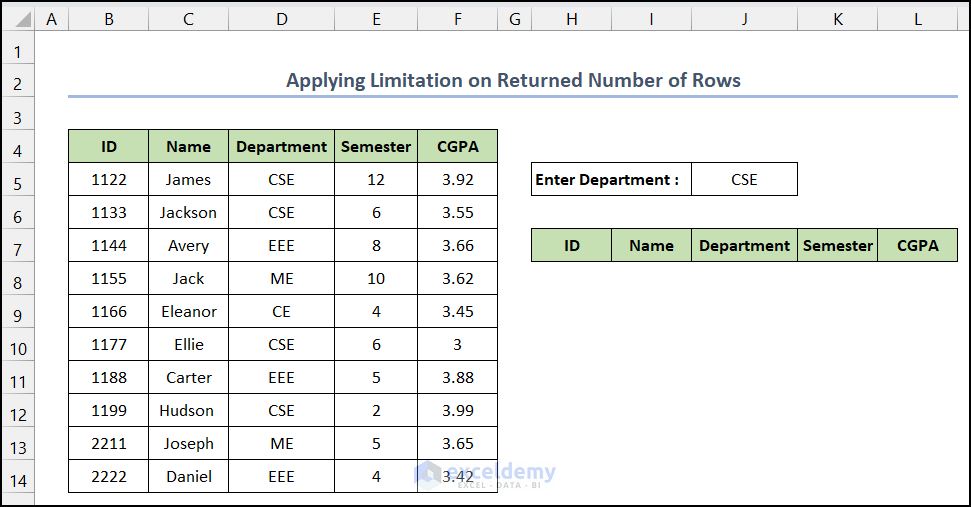Viewport: 971px width, 507px height.
Task: Click the 'Enter Department :' label cell
Action: pyautogui.click(x=610, y=180)
